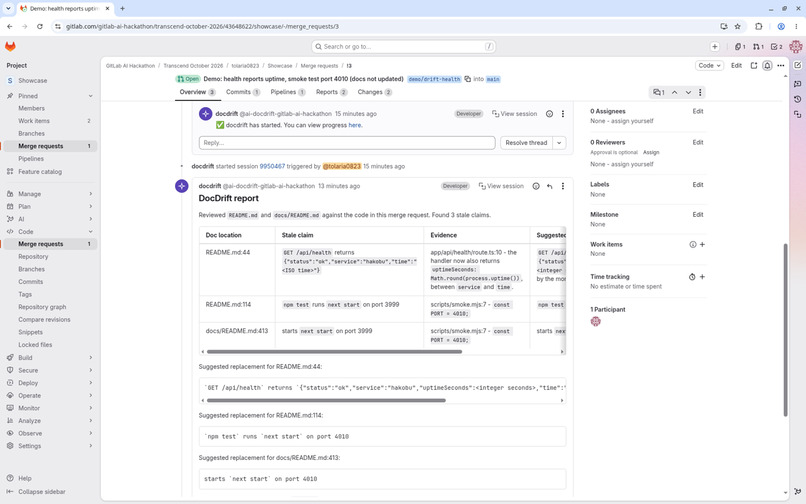
Task: Click participant avatar in sidebar
Action: tap(595, 321)
